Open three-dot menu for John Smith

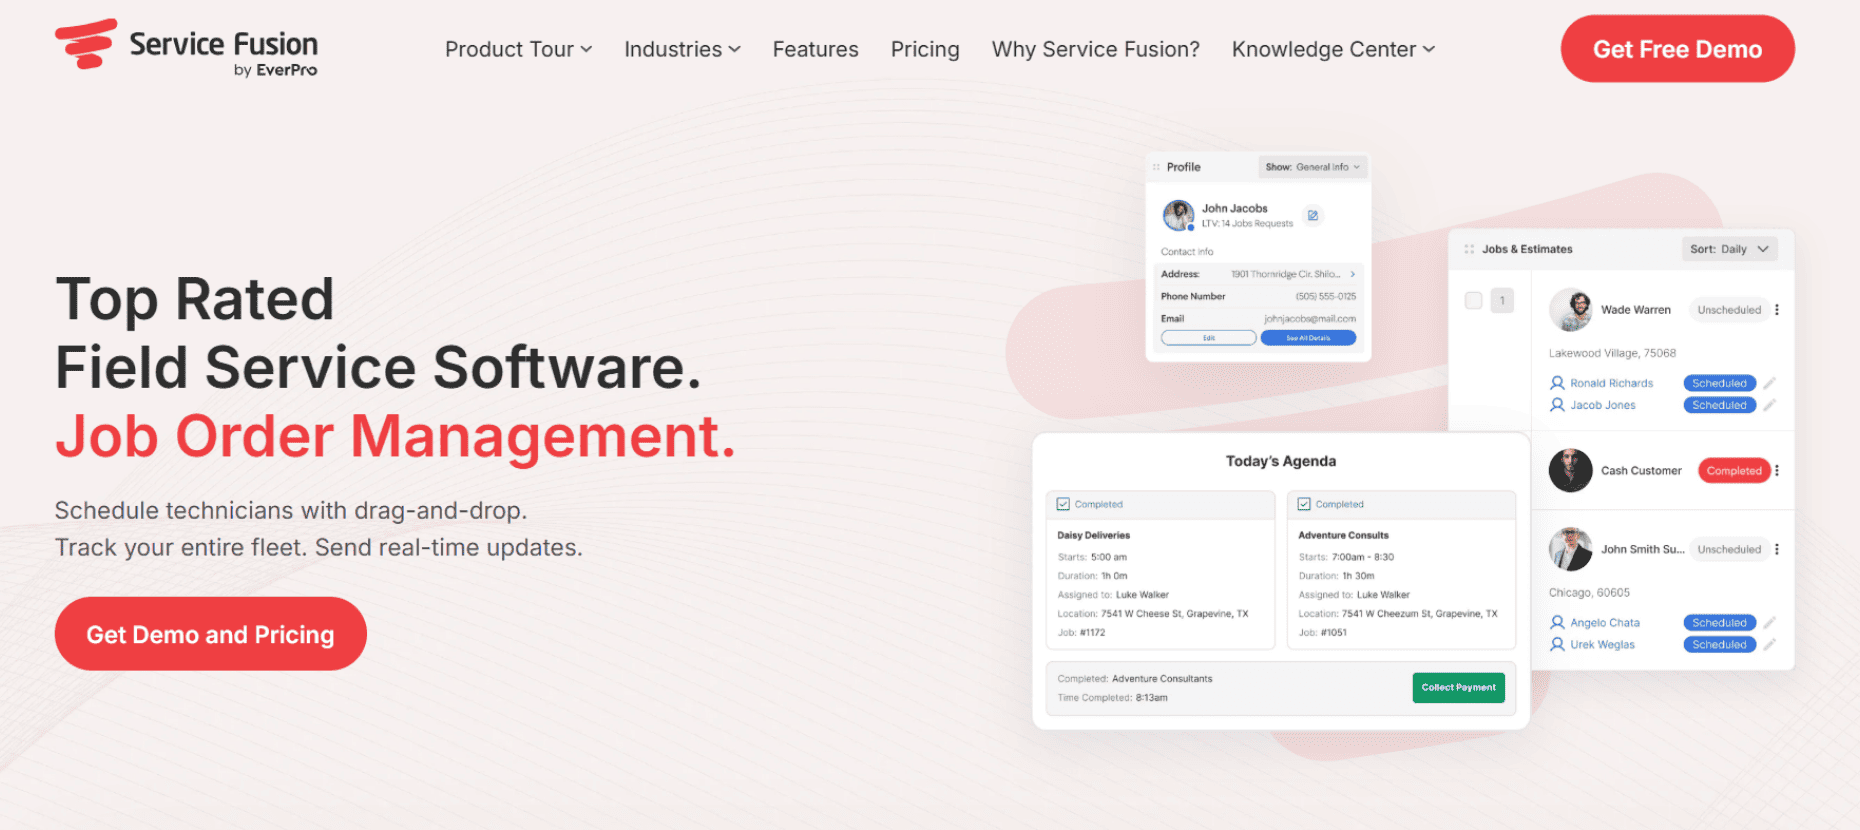(1777, 549)
